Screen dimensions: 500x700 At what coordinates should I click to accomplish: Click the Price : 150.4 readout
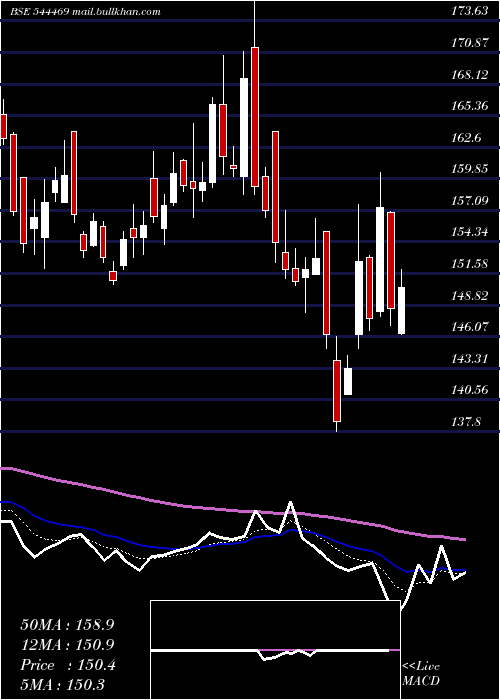click(68, 665)
